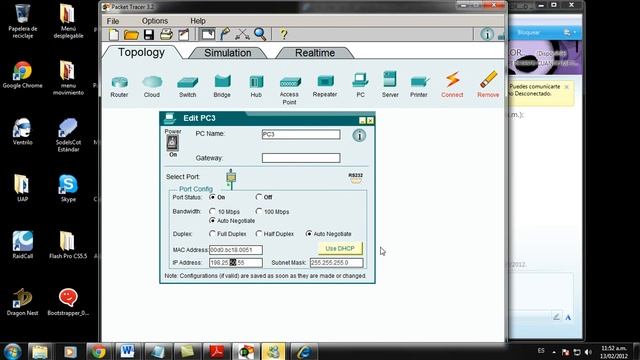Set Port Status to On
The image size is (640, 360).
click(x=212, y=197)
